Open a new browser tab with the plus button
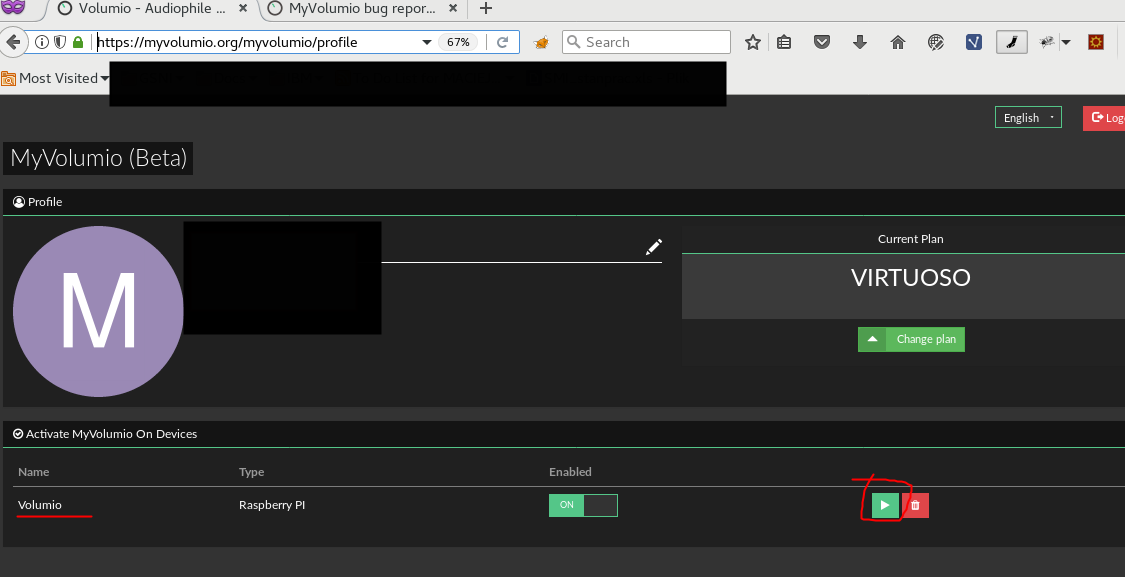 [x=486, y=9]
